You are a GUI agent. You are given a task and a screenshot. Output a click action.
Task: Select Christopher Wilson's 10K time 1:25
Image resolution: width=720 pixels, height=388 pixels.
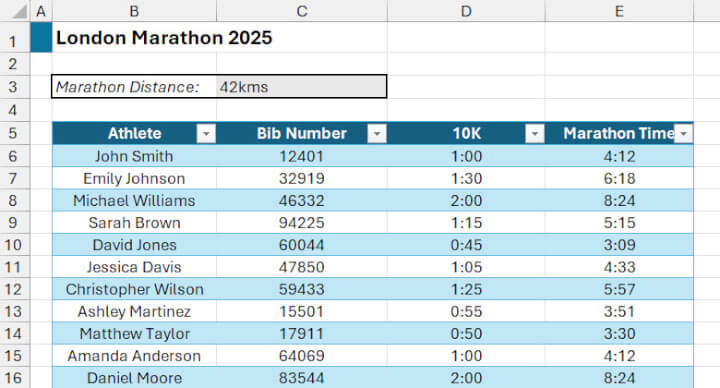click(x=466, y=289)
